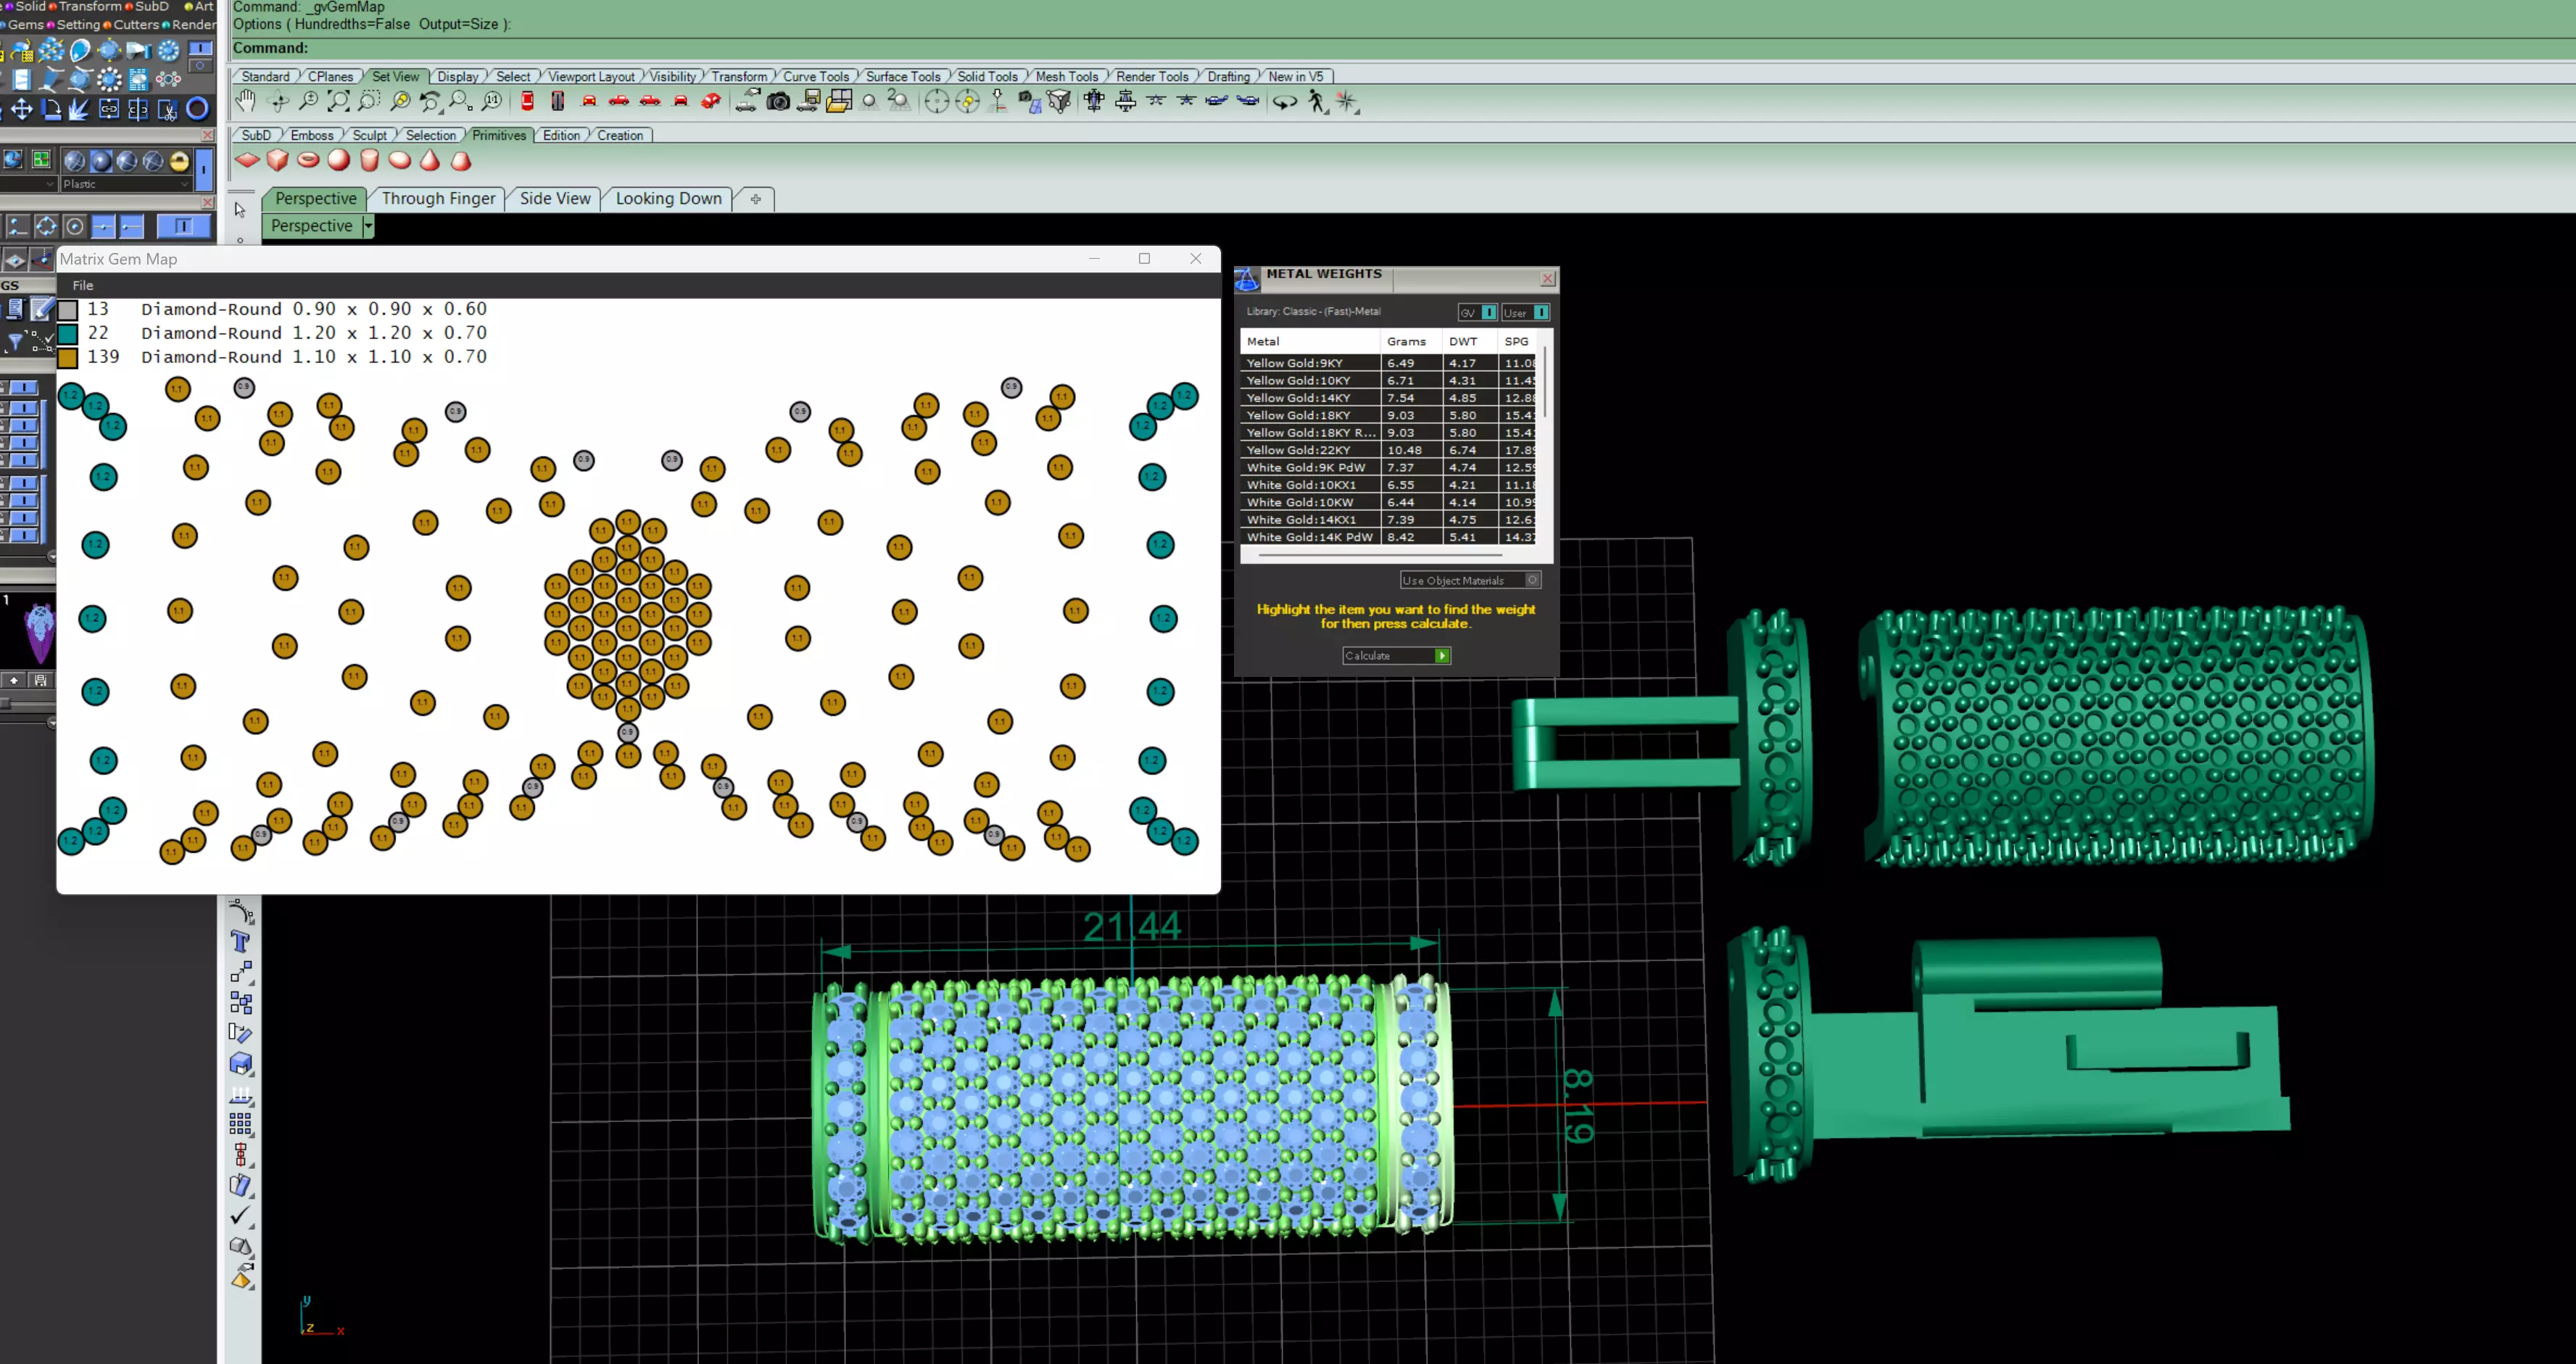Image resolution: width=2576 pixels, height=1364 pixels.
Task: Click the walk-about figure icon
Action: click(x=1317, y=101)
